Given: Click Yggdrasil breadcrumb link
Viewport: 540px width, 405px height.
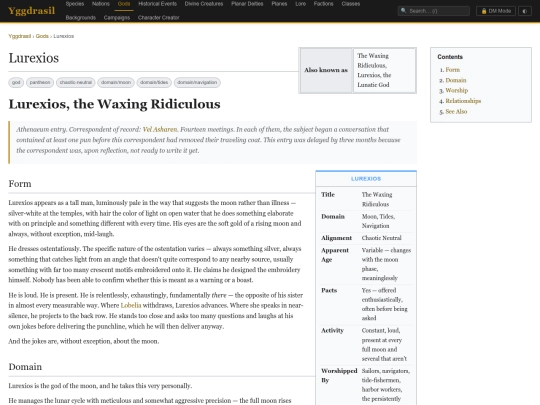Looking at the screenshot, I should click(x=20, y=36).
